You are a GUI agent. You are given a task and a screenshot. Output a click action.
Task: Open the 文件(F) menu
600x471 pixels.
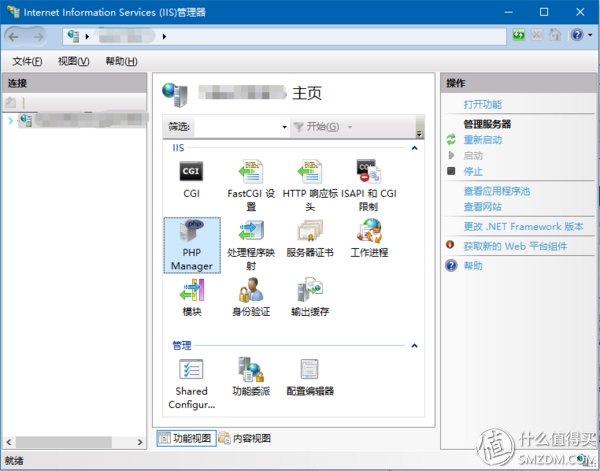(27, 61)
